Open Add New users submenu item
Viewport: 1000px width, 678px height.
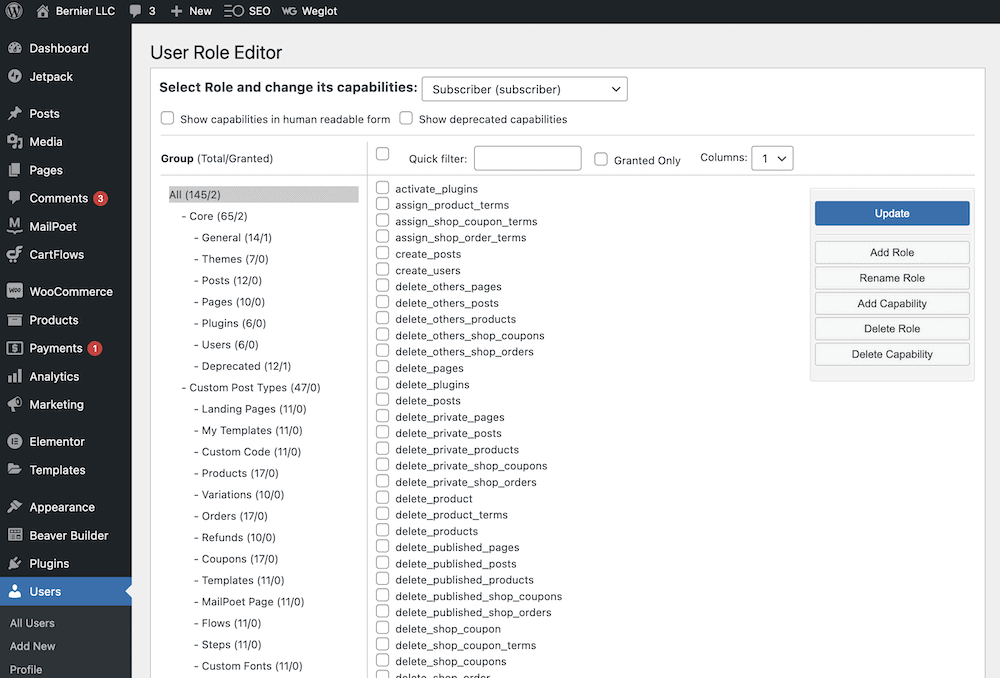point(33,646)
